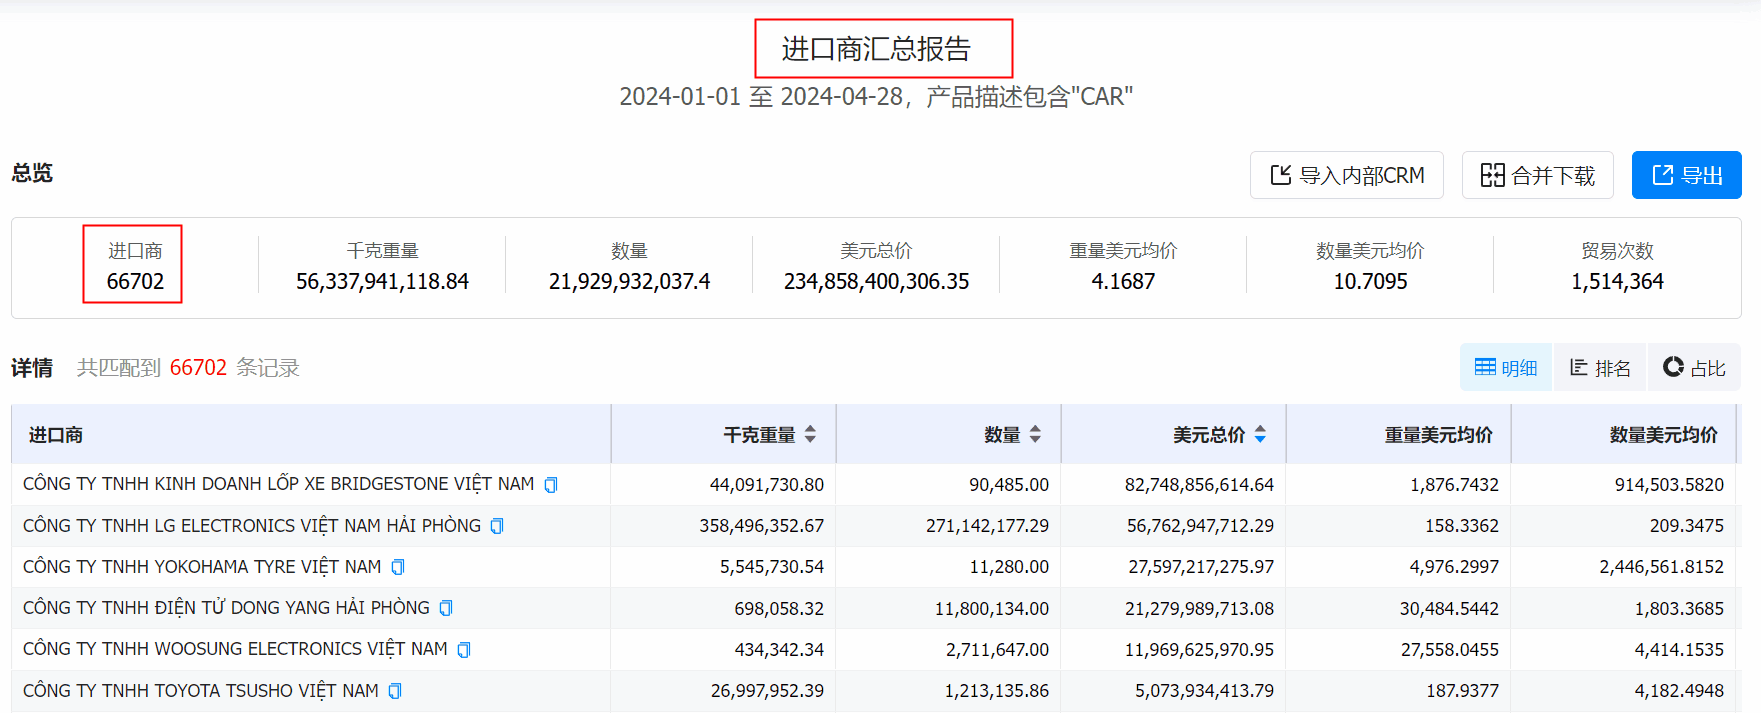
Task: Click the 导入内部CRM button
Action: 1346,176
